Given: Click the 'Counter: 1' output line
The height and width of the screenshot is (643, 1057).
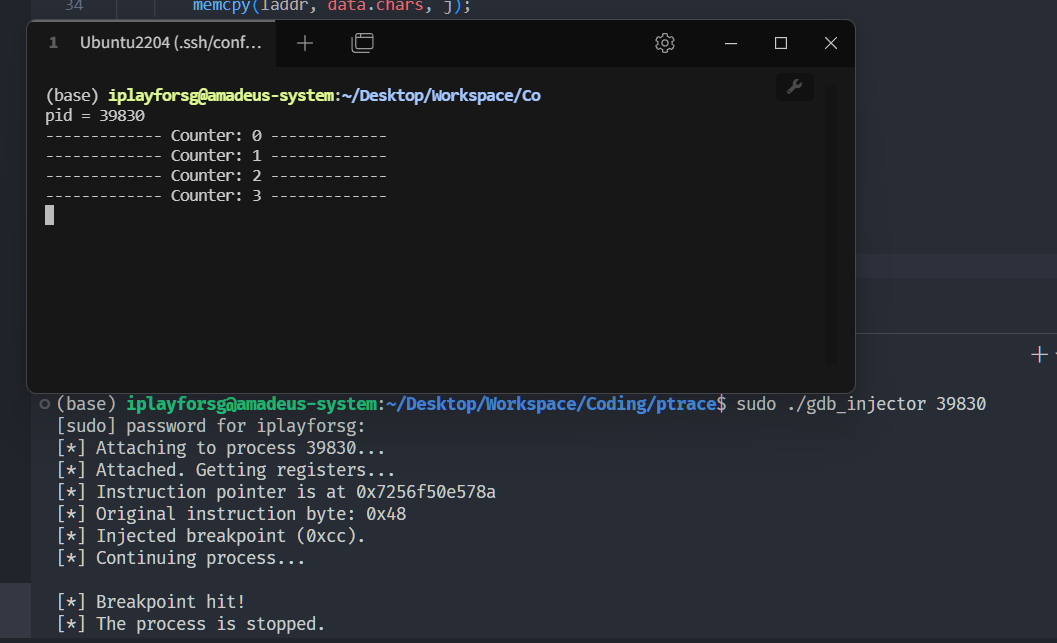Looking at the screenshot, I should (x=216, y=156).
